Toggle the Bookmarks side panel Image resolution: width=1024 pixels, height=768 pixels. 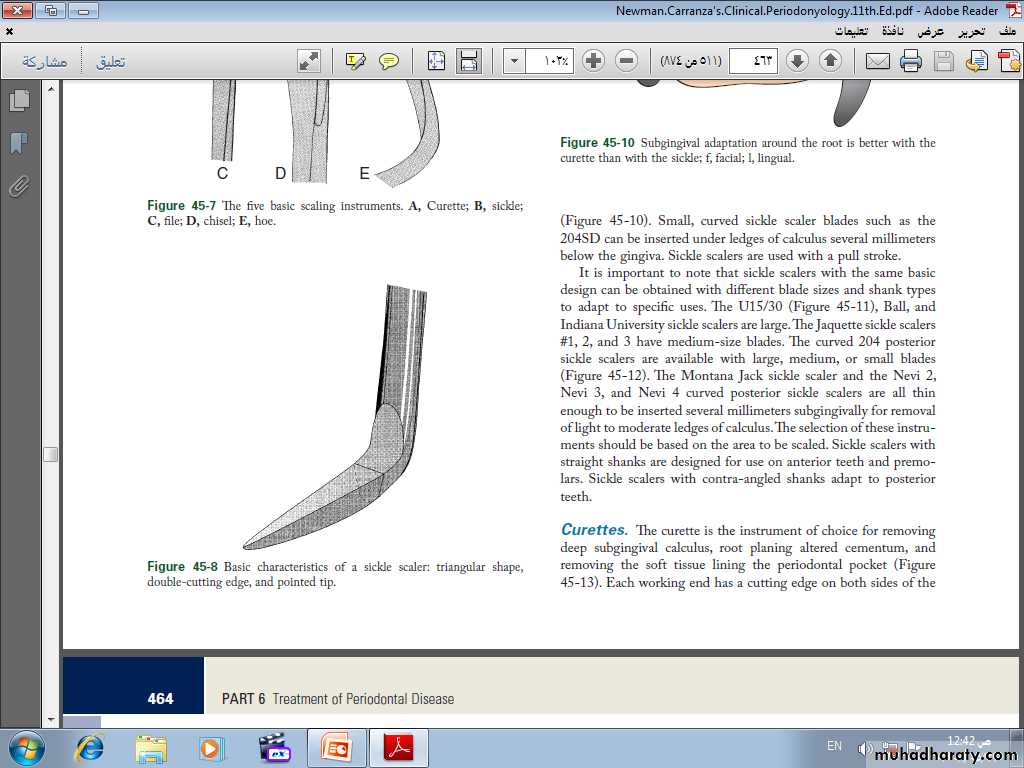click(18, 143)
